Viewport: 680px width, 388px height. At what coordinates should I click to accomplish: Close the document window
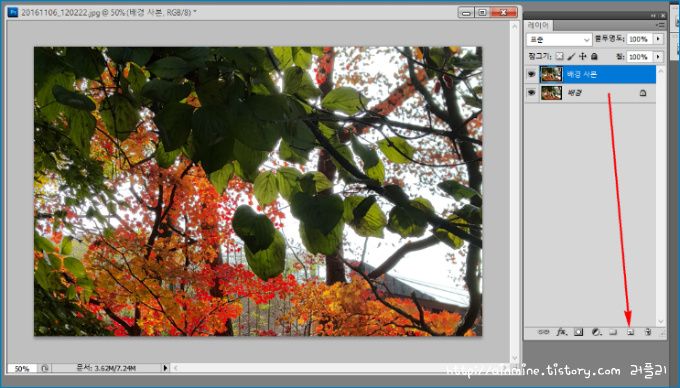pos(503,13)
